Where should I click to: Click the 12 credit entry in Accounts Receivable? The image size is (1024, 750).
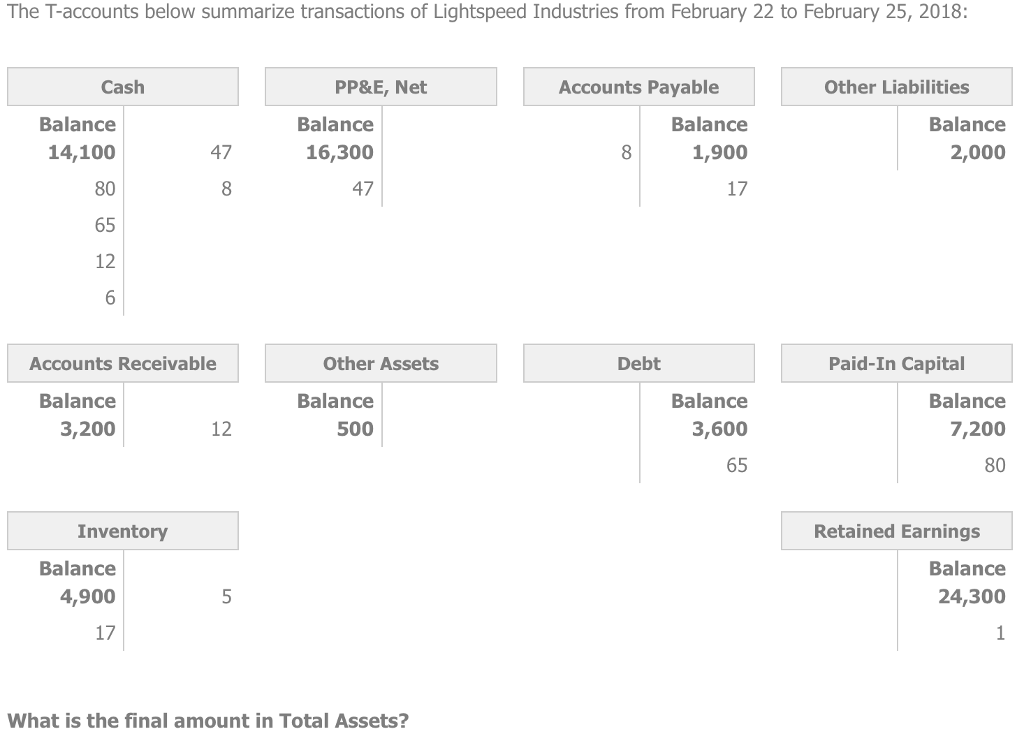tap(221, 429)
